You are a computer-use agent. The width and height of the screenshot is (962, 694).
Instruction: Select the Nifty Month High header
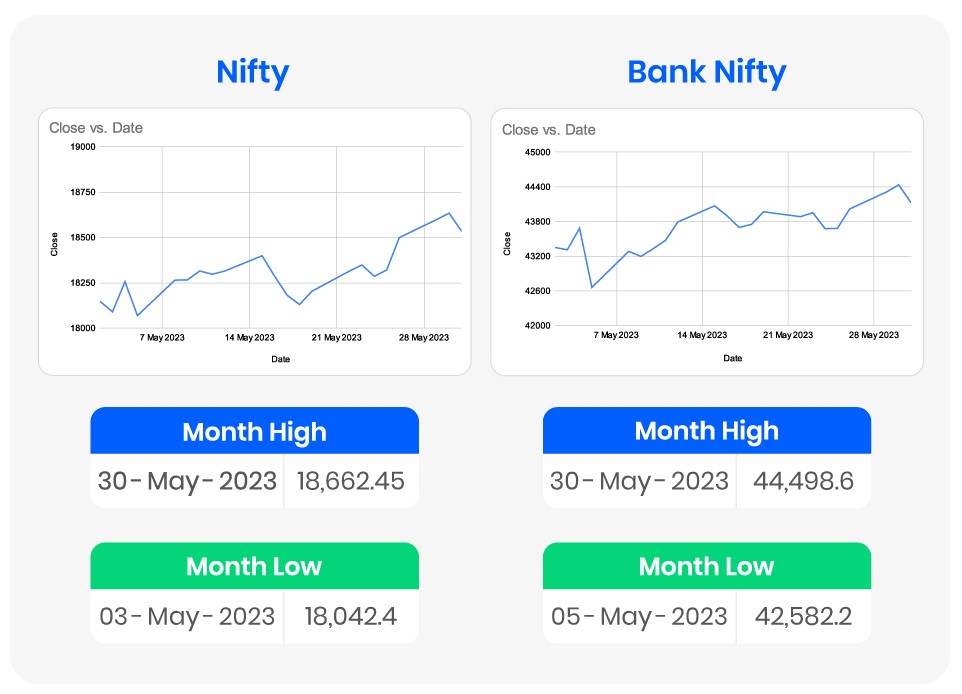pos(254,432)
